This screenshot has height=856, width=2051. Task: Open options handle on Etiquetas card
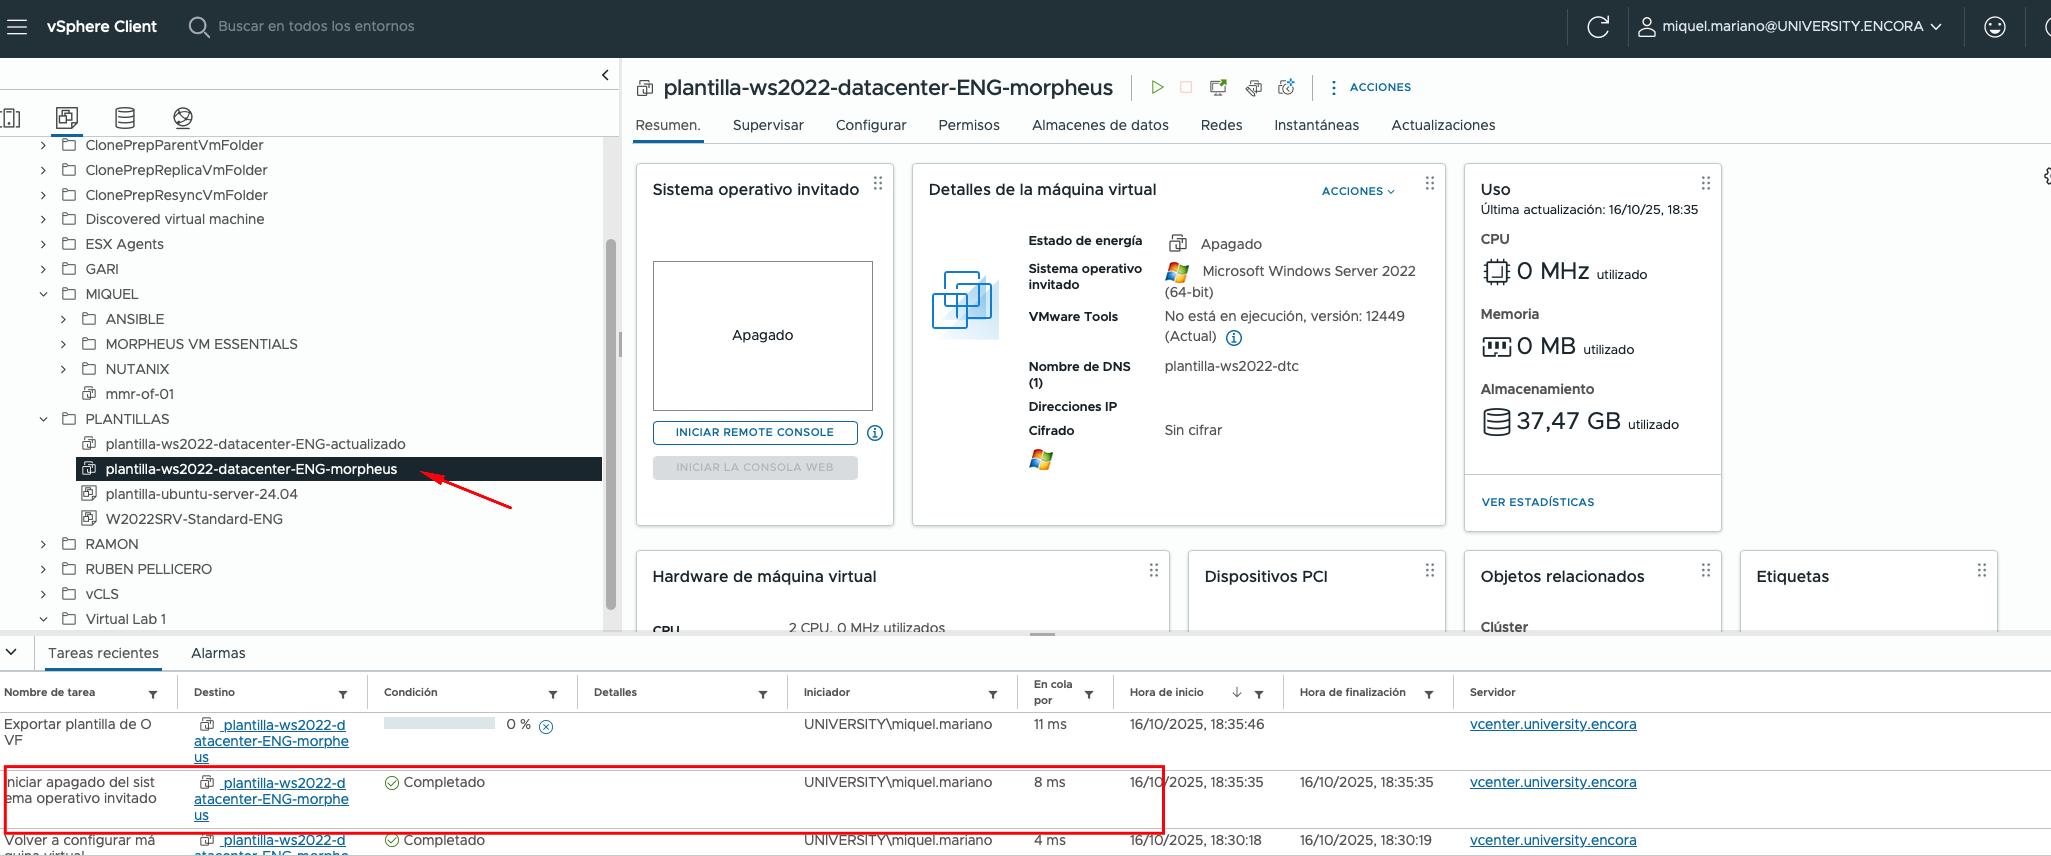1981,570
